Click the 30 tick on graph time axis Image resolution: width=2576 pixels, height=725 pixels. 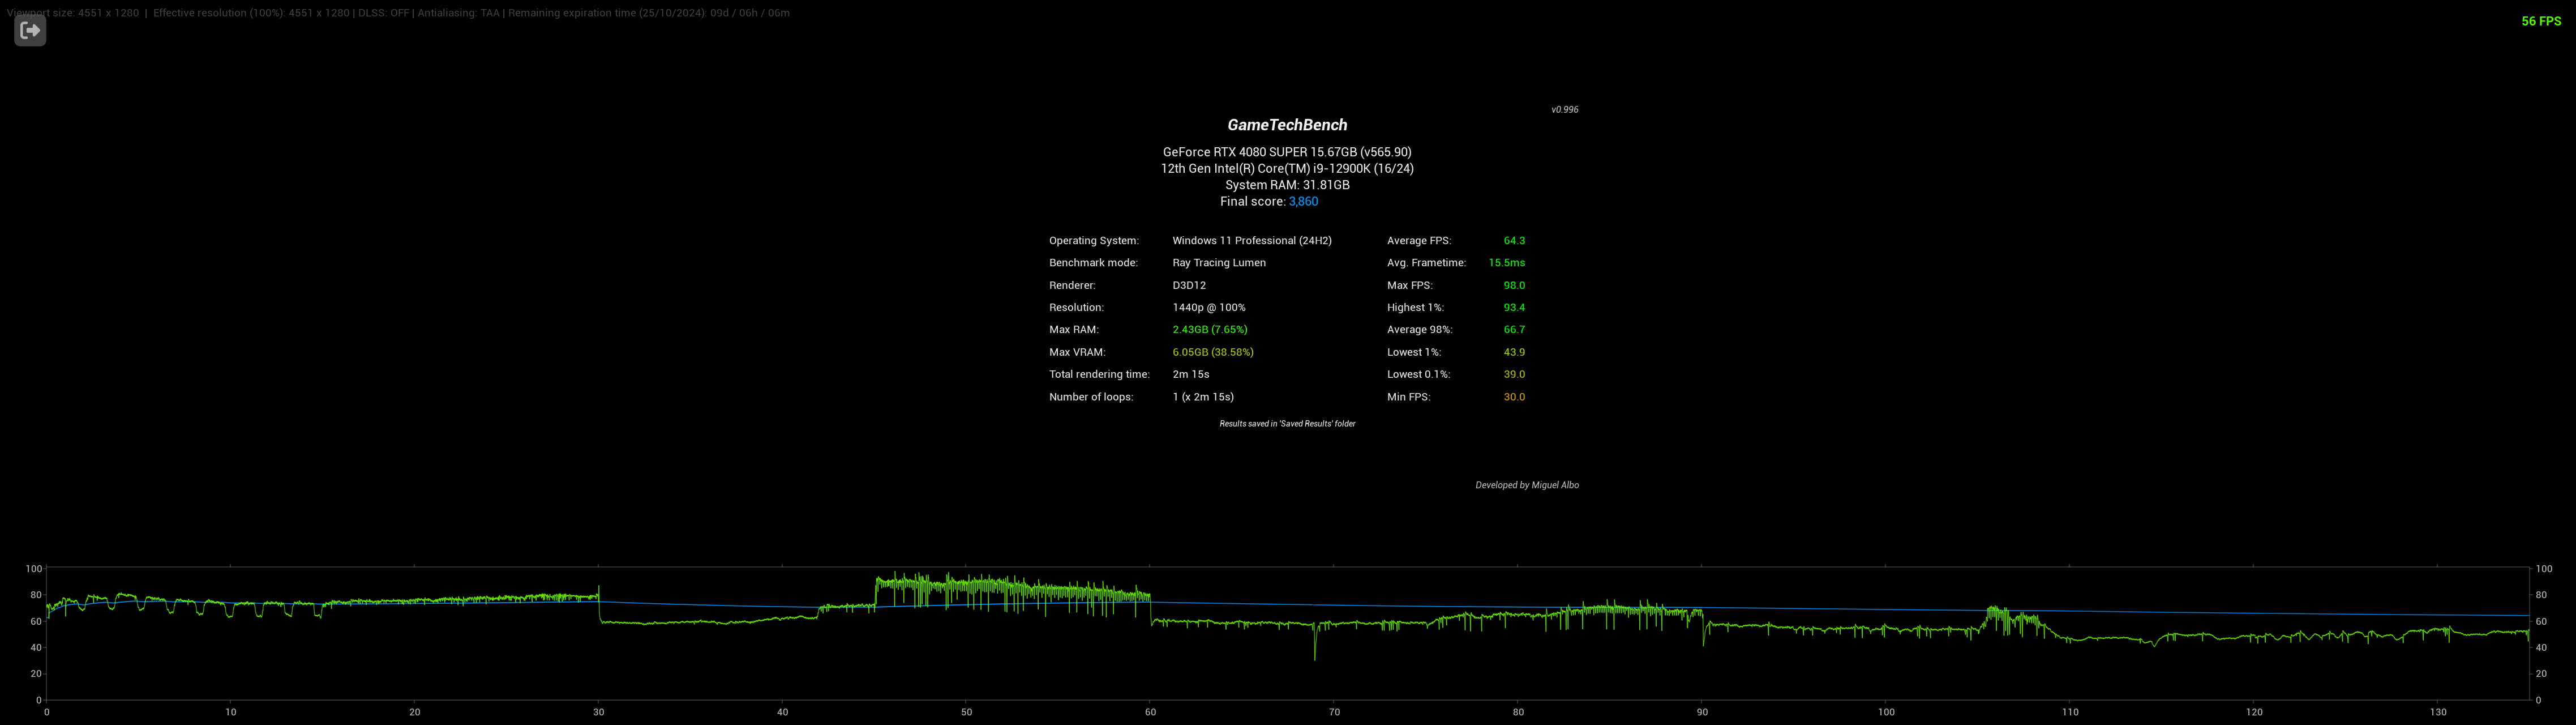click(598, 713)
